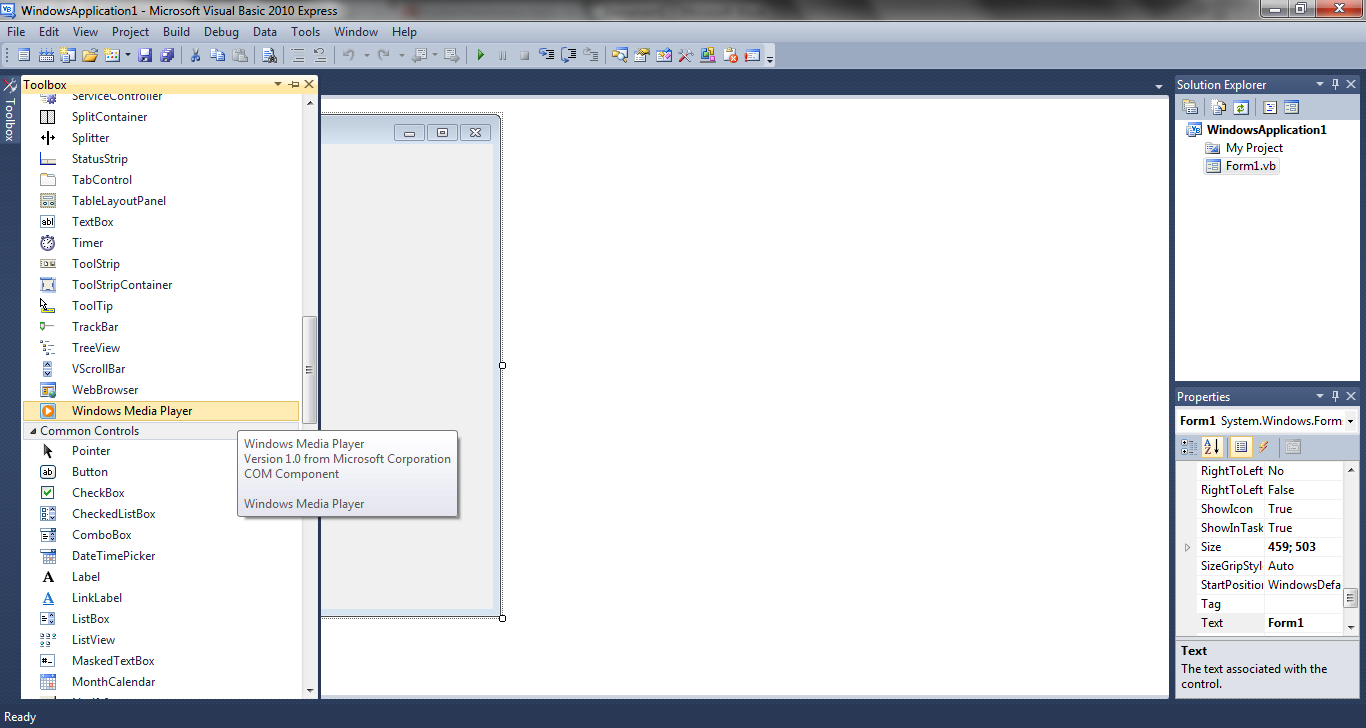Open the Debug menu
The width and height of the screenshot is (1366, 728).
[x=222, y=32]
